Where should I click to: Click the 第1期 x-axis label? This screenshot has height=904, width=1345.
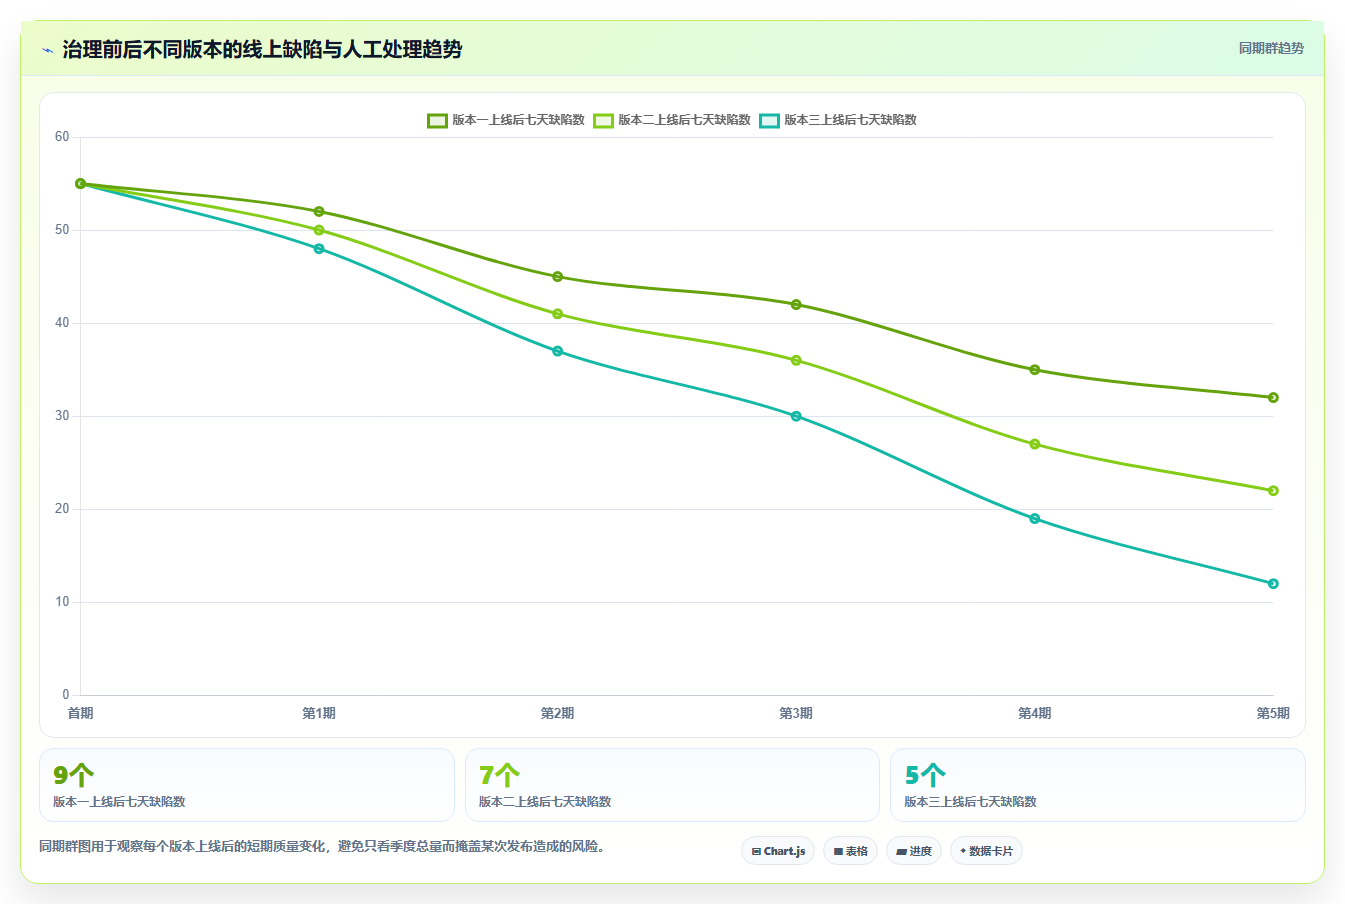(x=319, y=713)
